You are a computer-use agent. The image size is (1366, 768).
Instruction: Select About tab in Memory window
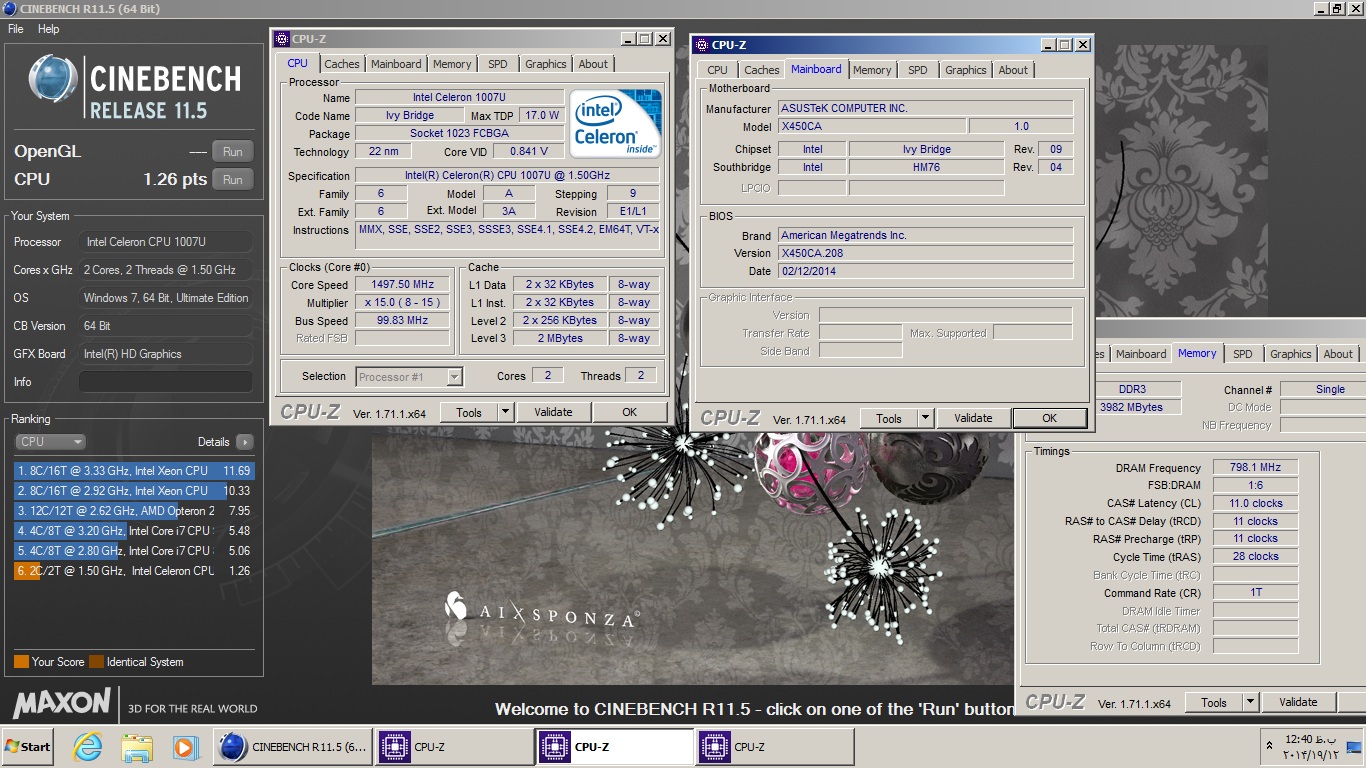[1338, 354]
